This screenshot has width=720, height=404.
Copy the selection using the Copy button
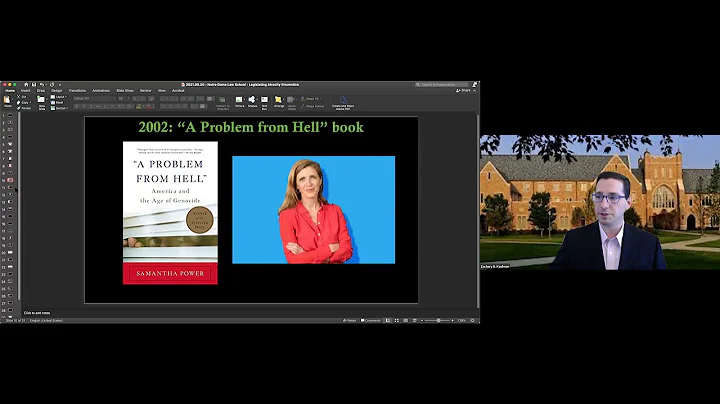(x=22, y=102)
